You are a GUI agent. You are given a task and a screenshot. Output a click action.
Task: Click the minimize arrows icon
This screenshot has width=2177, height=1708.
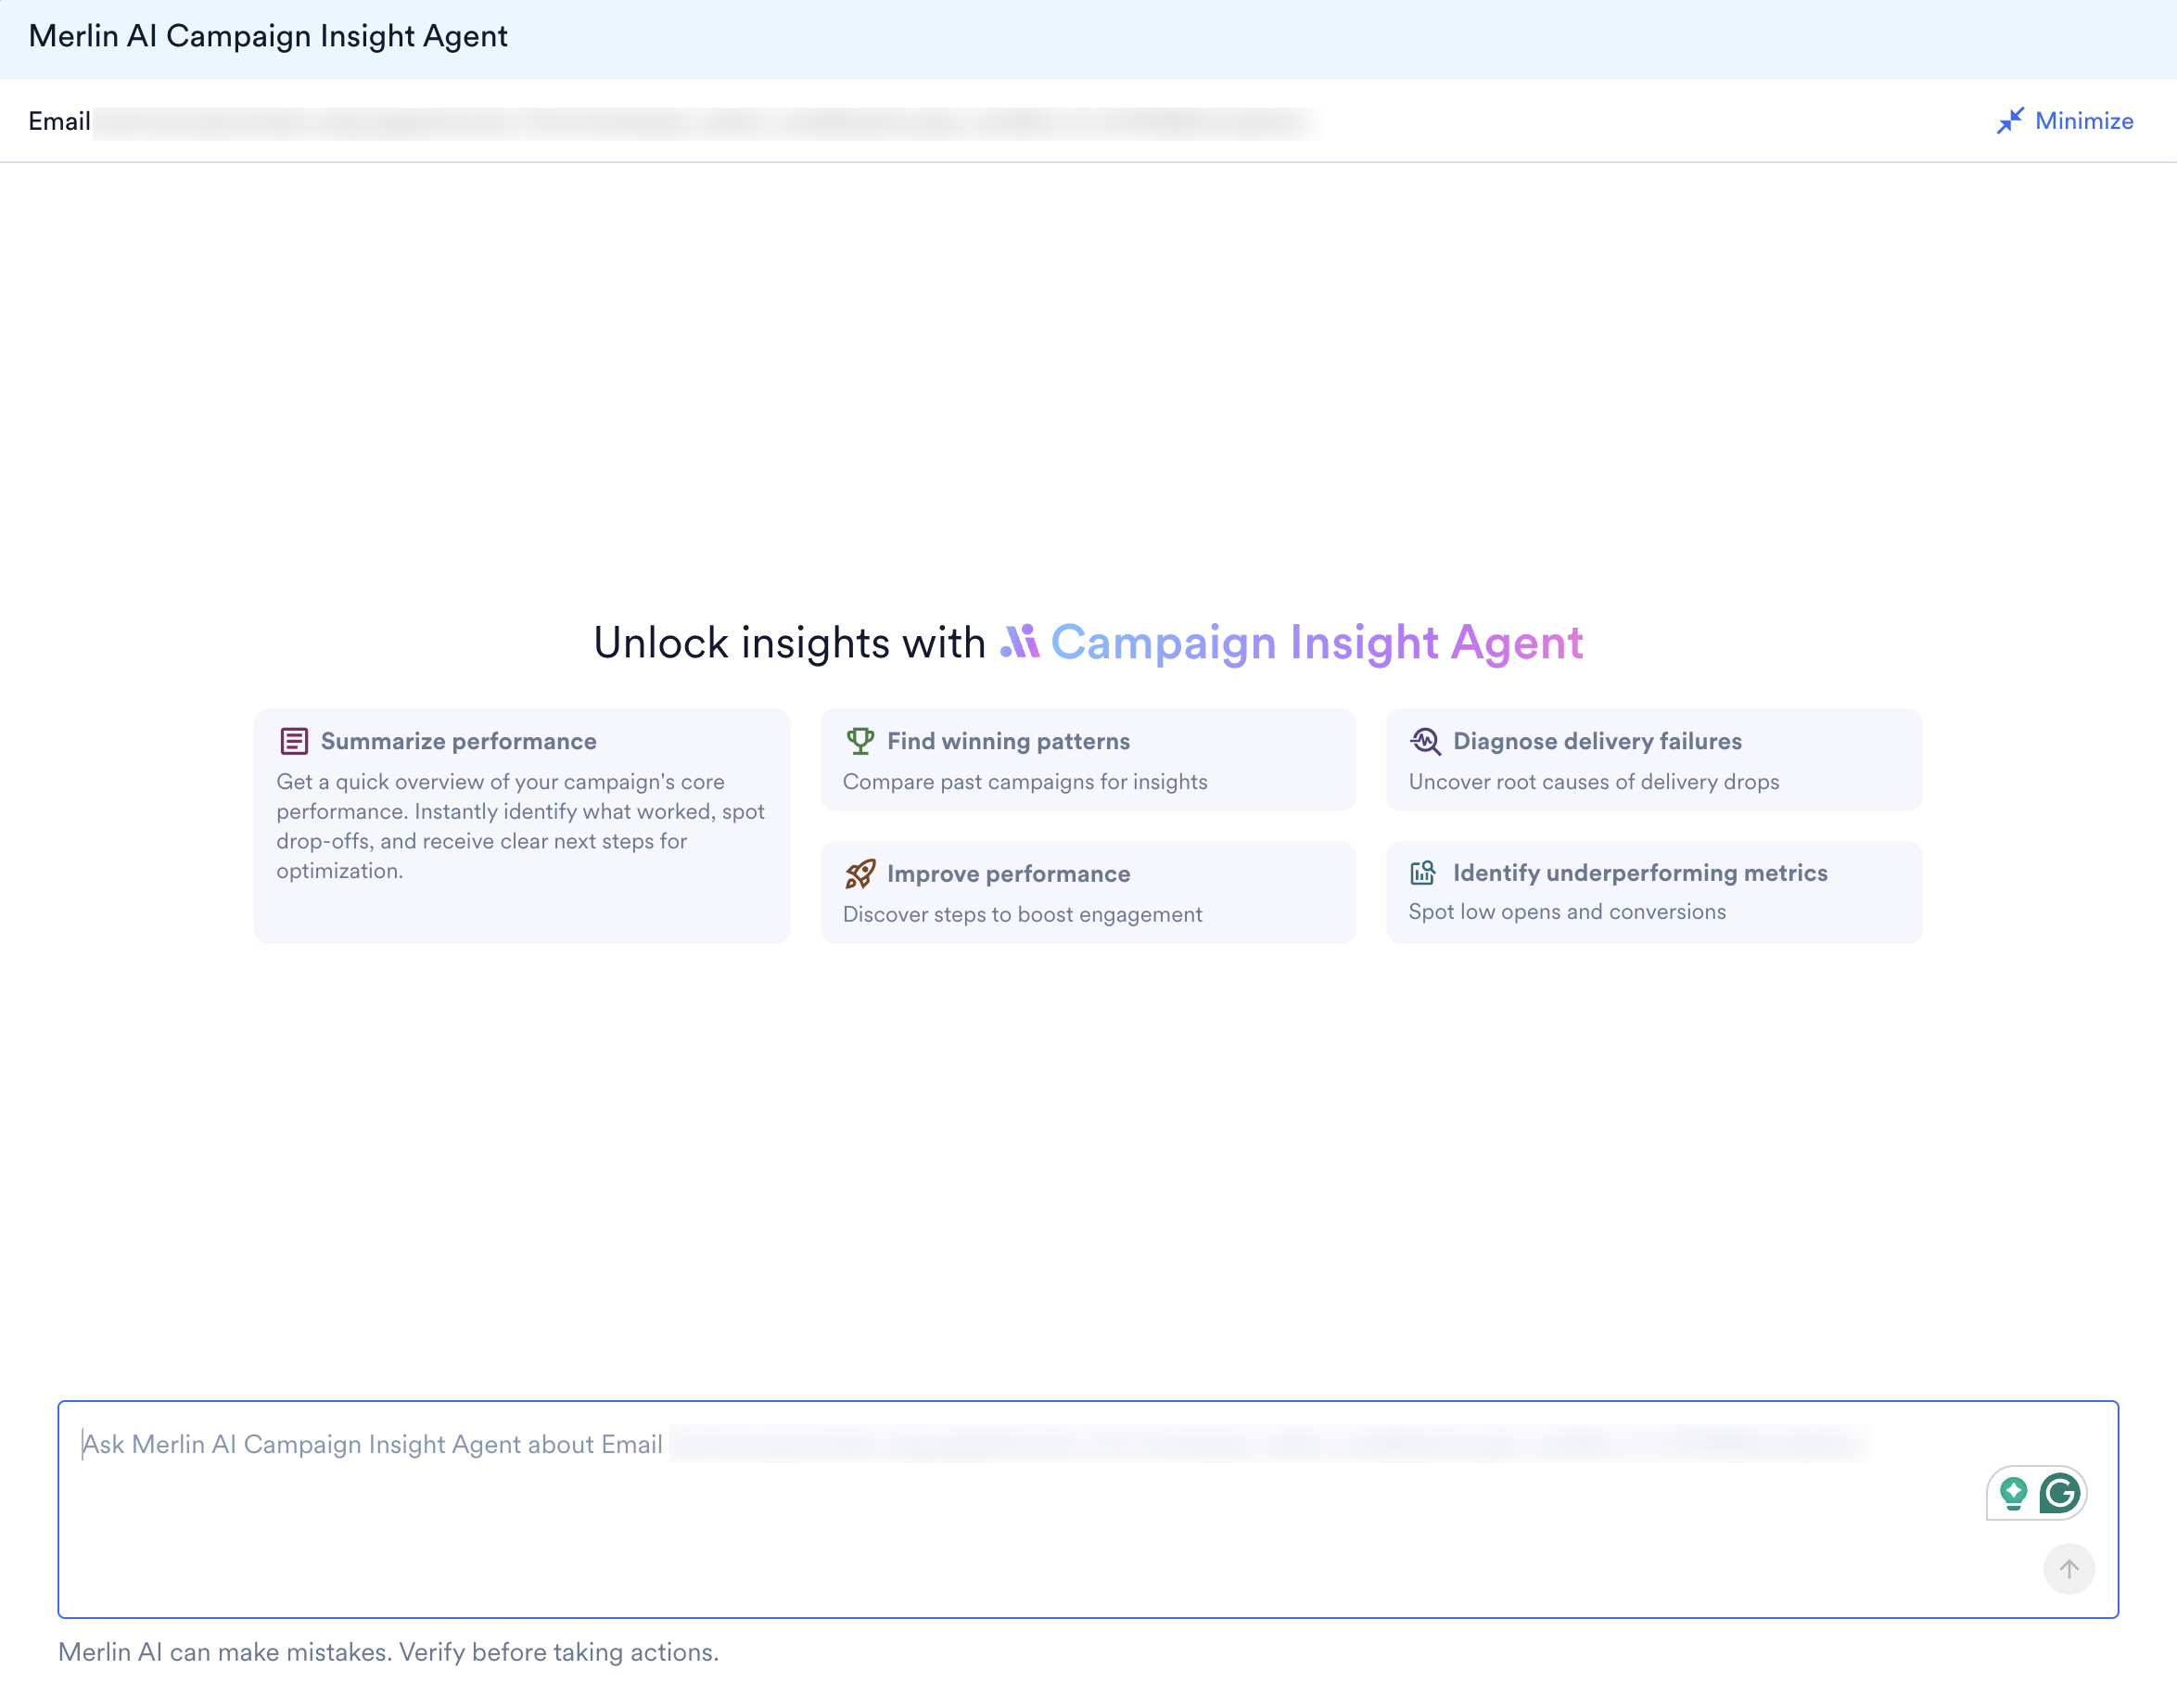tap(2010, 121)
